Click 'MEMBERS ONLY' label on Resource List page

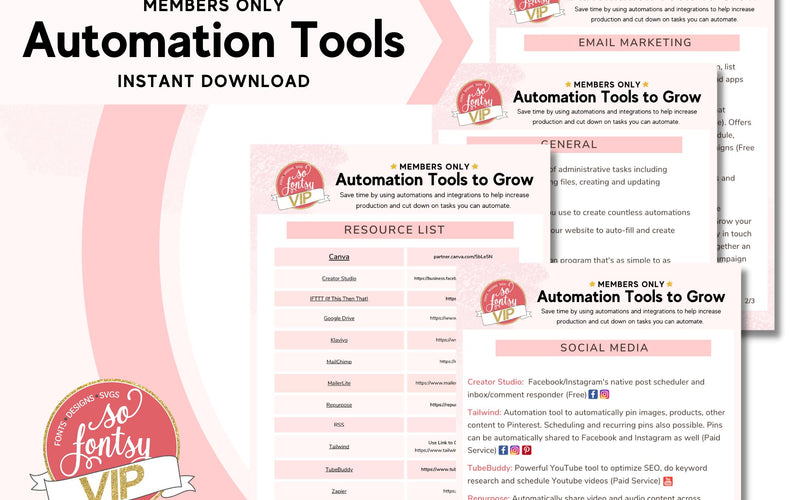pos(434,167)
